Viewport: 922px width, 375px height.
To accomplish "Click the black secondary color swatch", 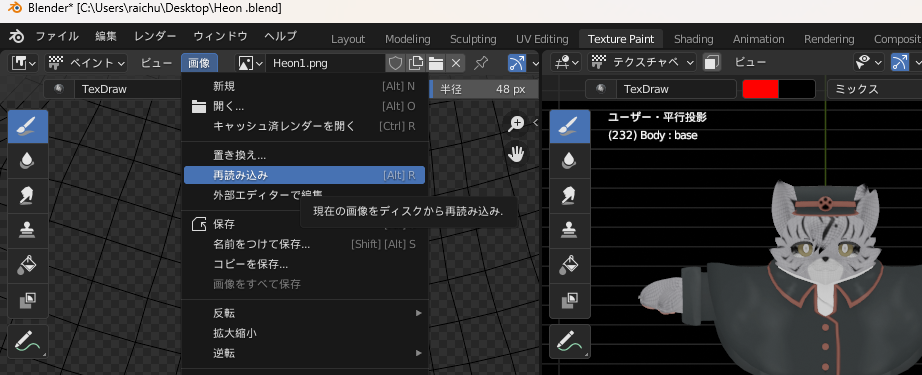I will [x=797, y=89].
